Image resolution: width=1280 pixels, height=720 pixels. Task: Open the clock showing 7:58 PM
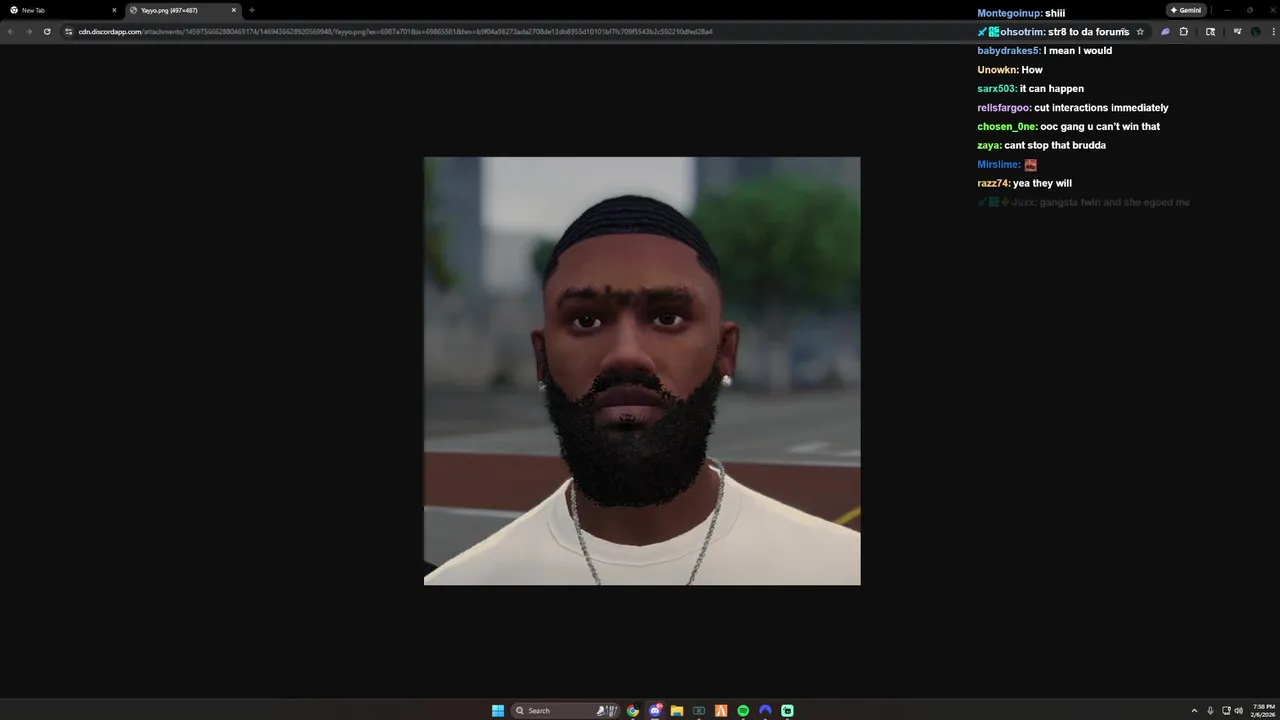tap(1263, 710)
